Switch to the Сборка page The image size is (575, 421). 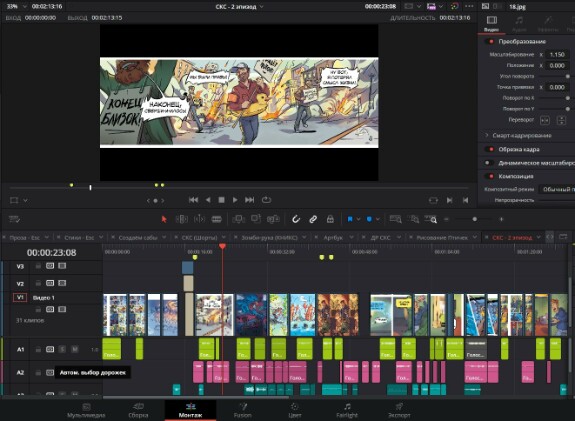138,410
